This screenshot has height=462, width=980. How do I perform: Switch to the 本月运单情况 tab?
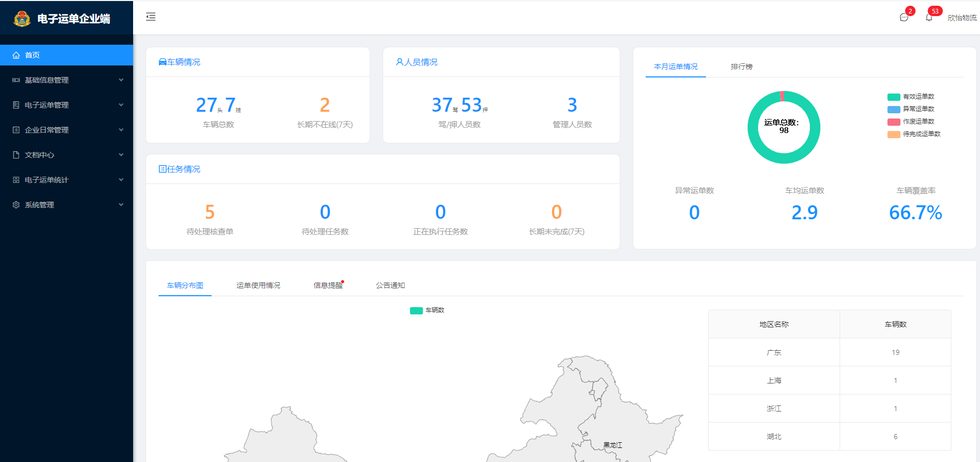676,66
